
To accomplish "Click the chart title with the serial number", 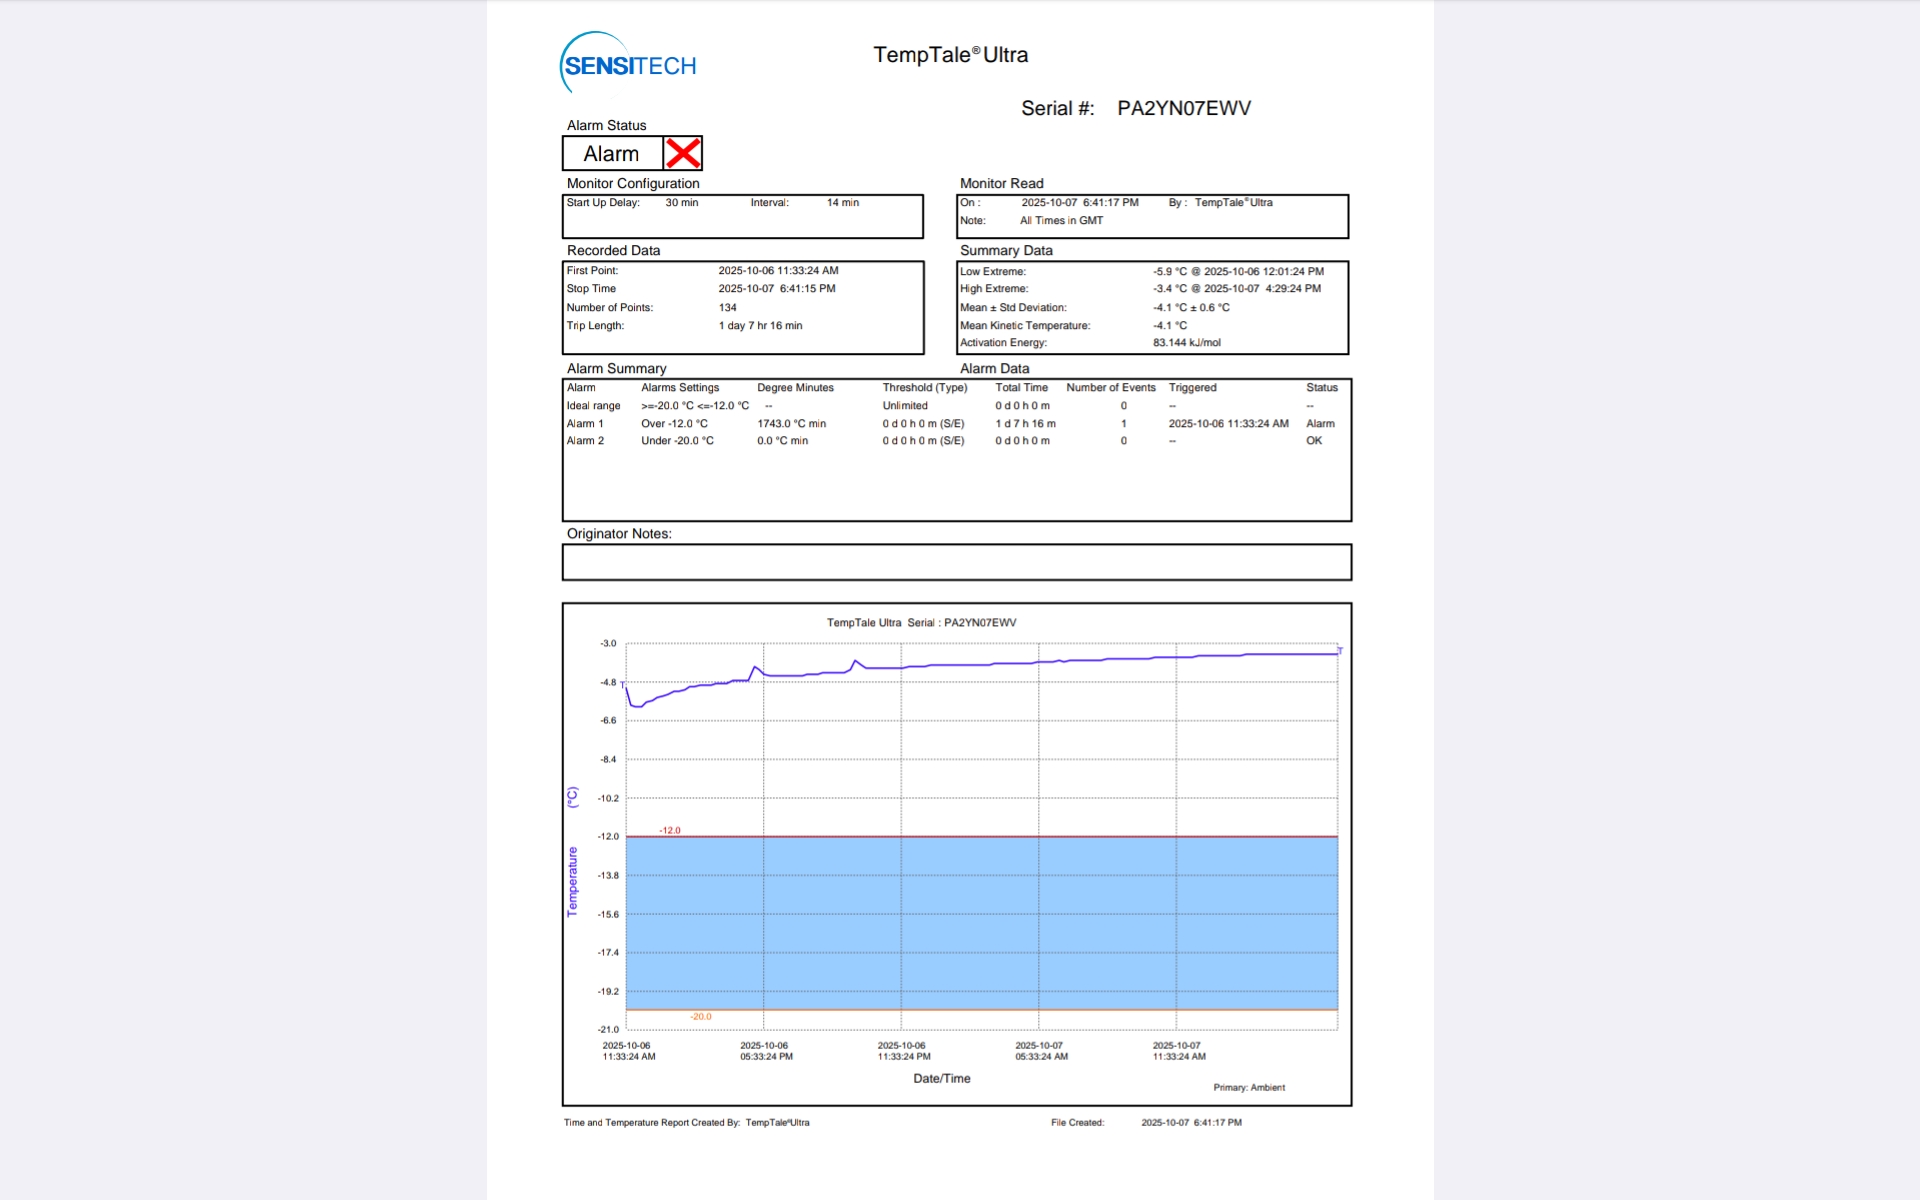I will pyautogui.click(x=921, y=623).
